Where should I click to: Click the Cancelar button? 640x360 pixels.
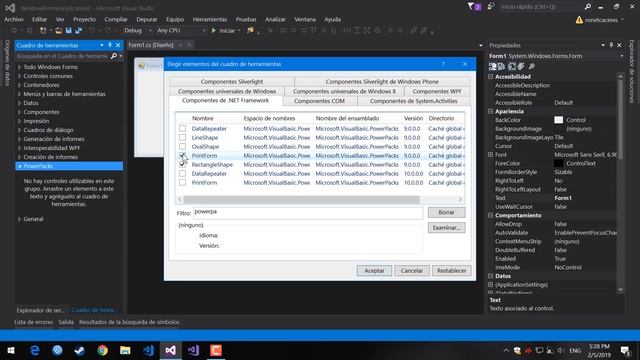pyautogui.click(x=411, y=271)
